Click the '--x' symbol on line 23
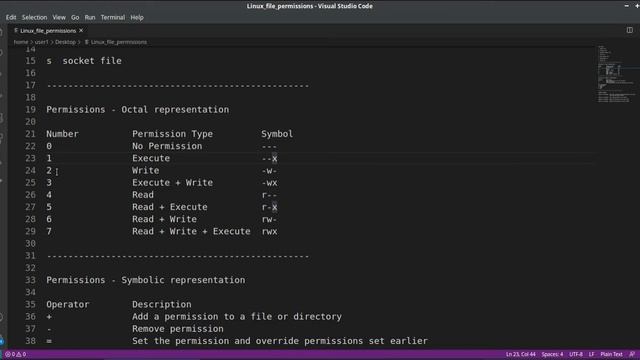Viewport: 640px width, 360px height. click(x=269, y=158)
